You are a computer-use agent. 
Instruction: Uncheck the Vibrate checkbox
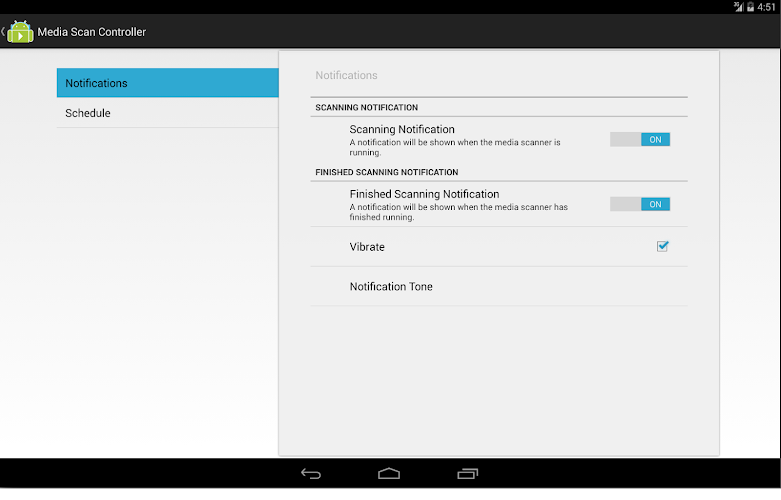click(662, 246)
